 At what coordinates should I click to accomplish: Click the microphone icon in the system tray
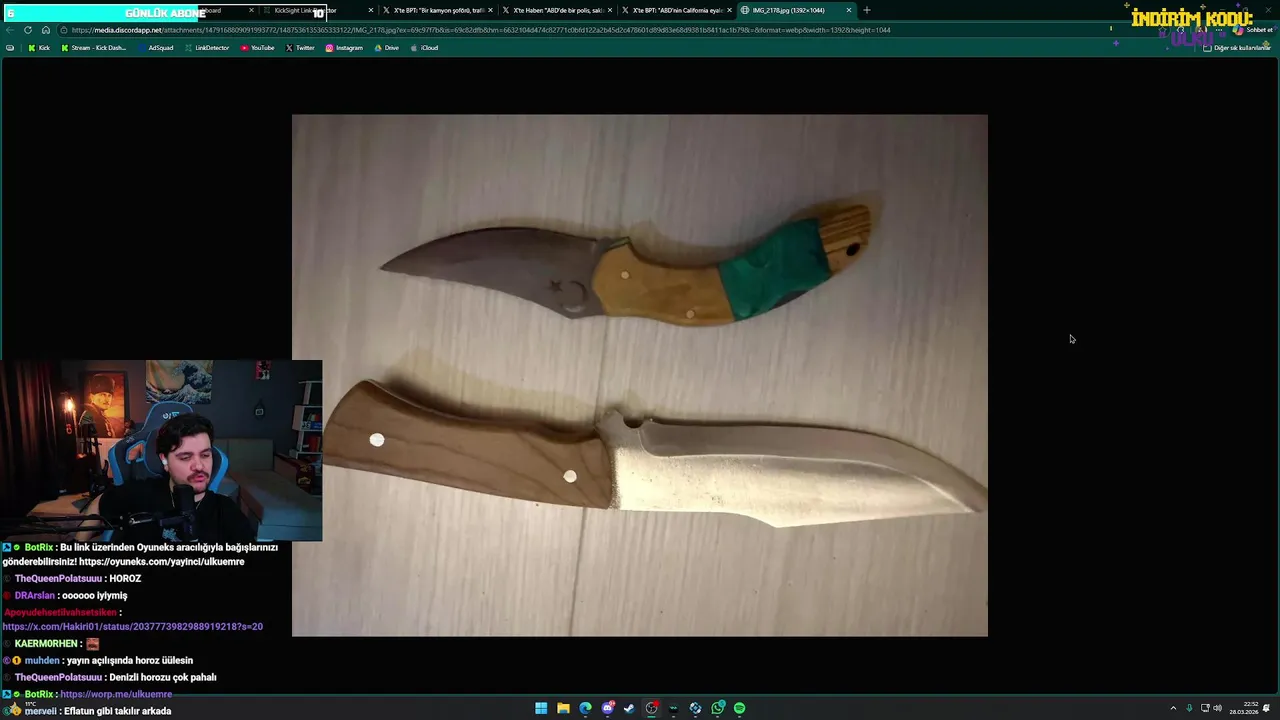[1189, 708]
